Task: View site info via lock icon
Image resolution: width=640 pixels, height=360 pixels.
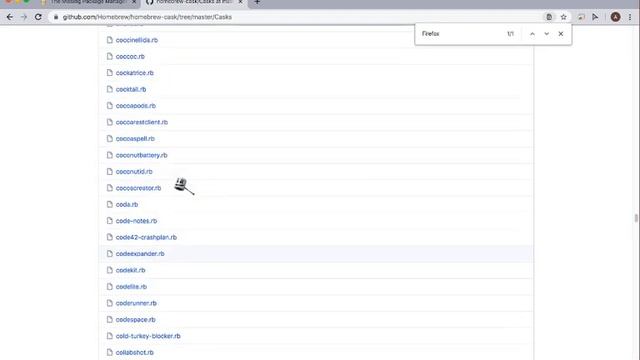Action: click(x=56, y=17)
